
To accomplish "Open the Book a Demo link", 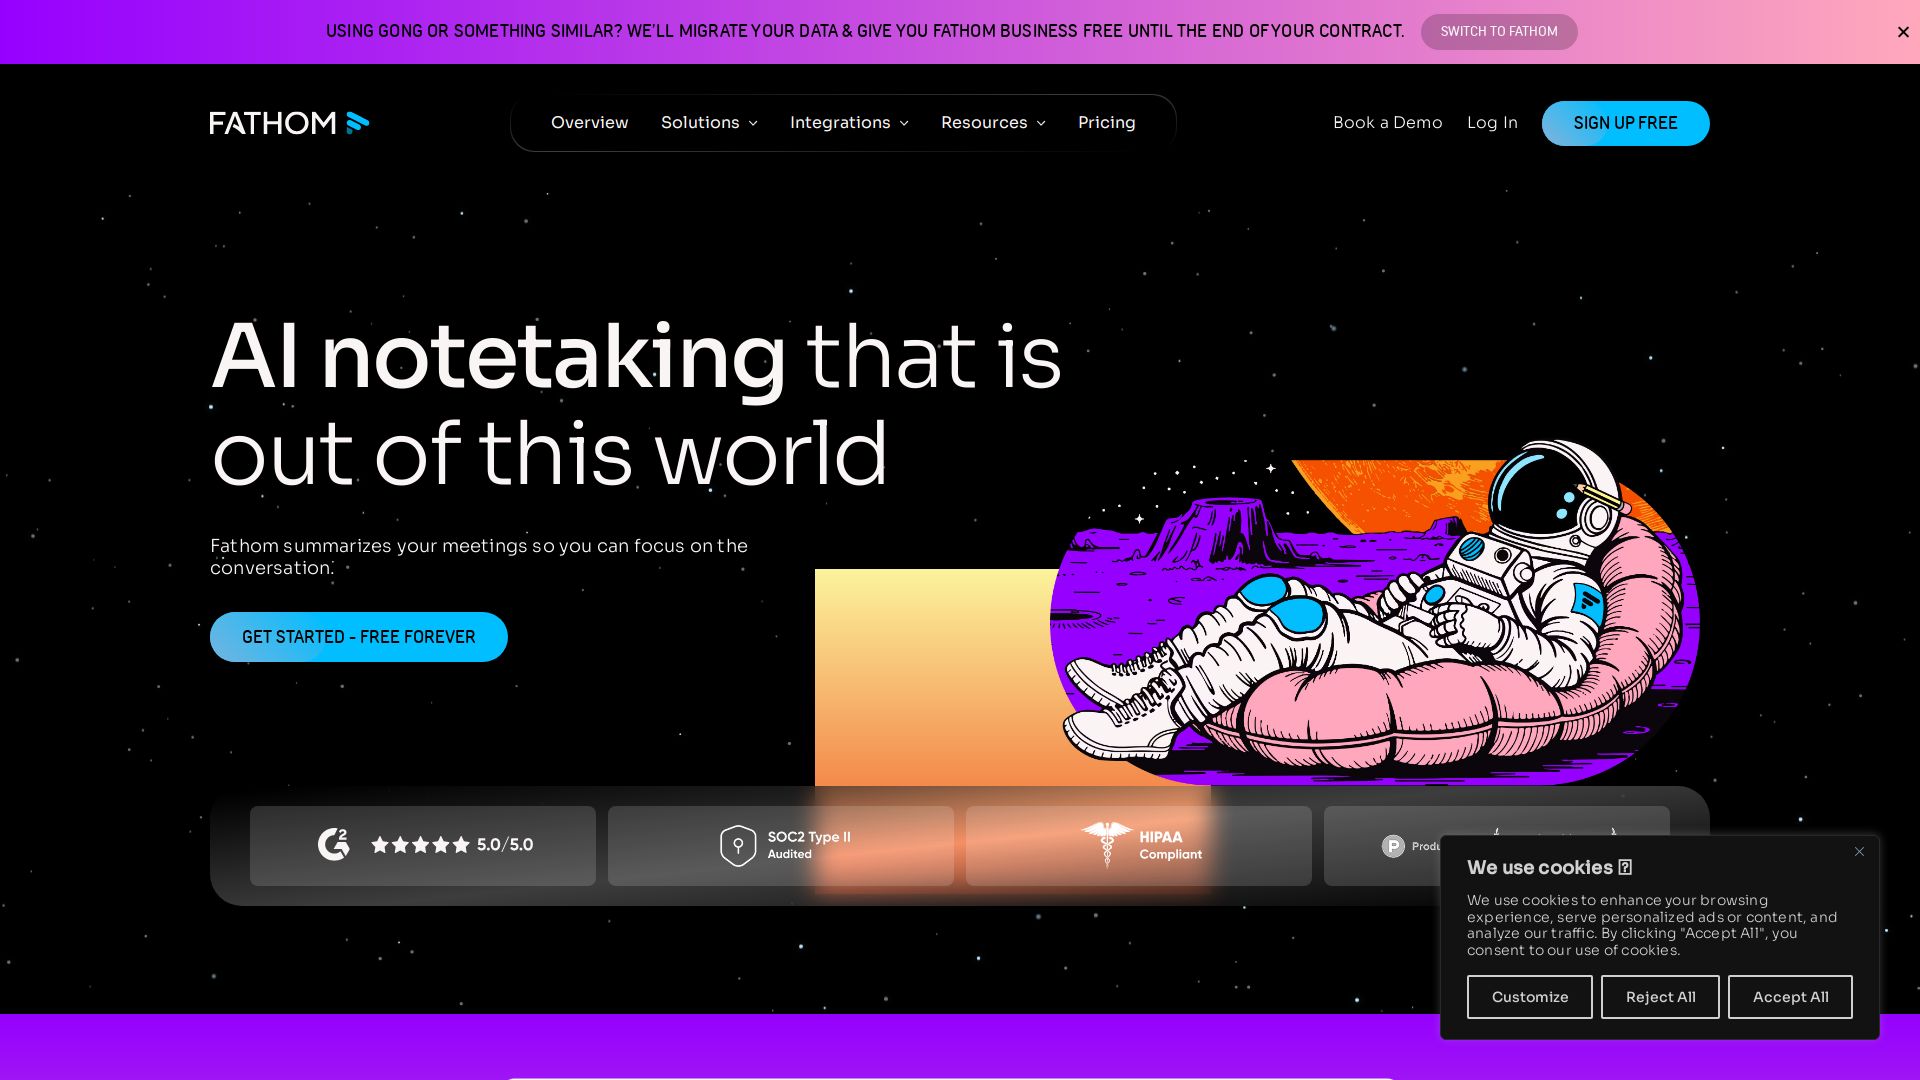I will click(x=1387, y=123).
